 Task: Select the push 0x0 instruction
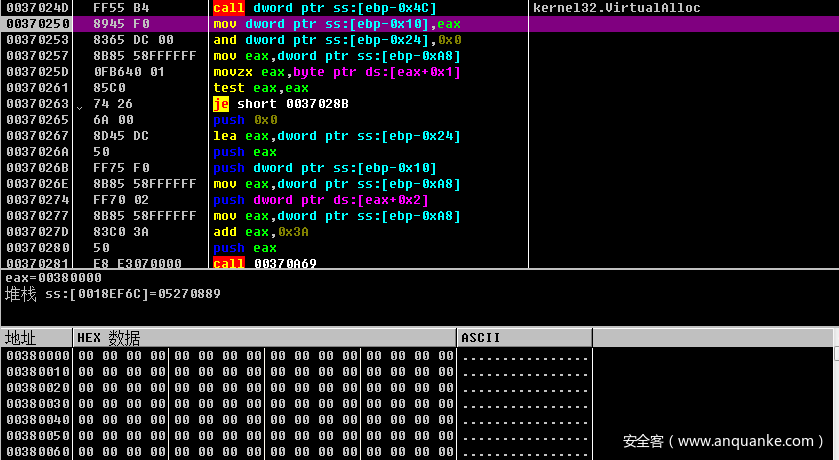click(x=245, y=120)
